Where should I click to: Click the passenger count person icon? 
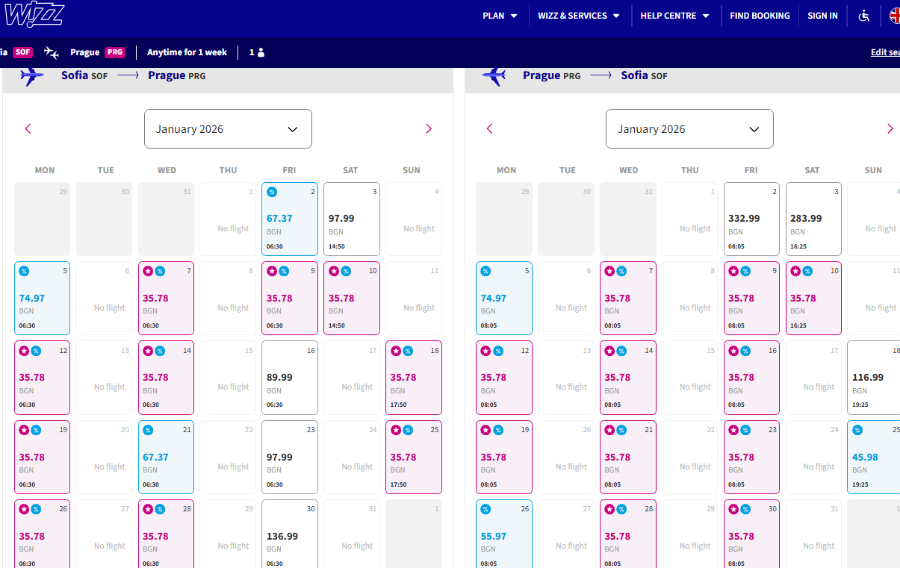pyautogui.click(x=261, y=53)
